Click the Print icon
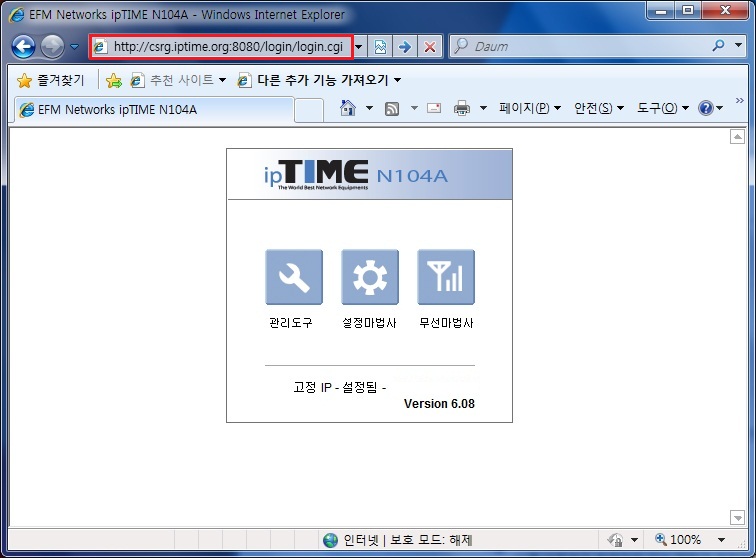The image size is (756, 558). point(462,108)
